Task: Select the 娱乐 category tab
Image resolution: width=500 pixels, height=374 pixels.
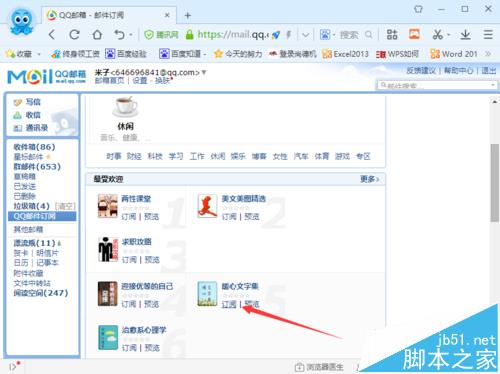Action: pyautogui.click(x=238, y=156)
